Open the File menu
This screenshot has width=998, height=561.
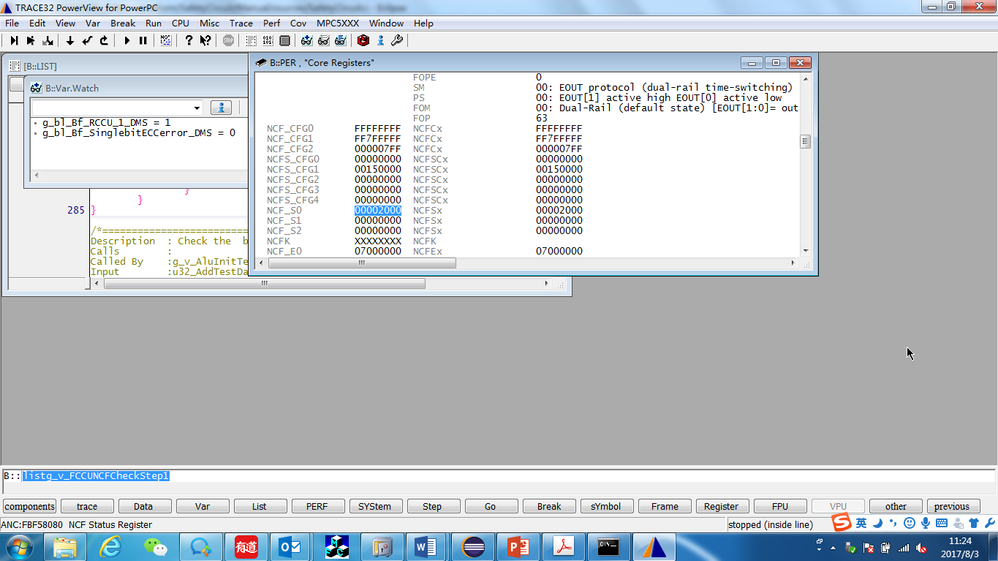point(12,23)
